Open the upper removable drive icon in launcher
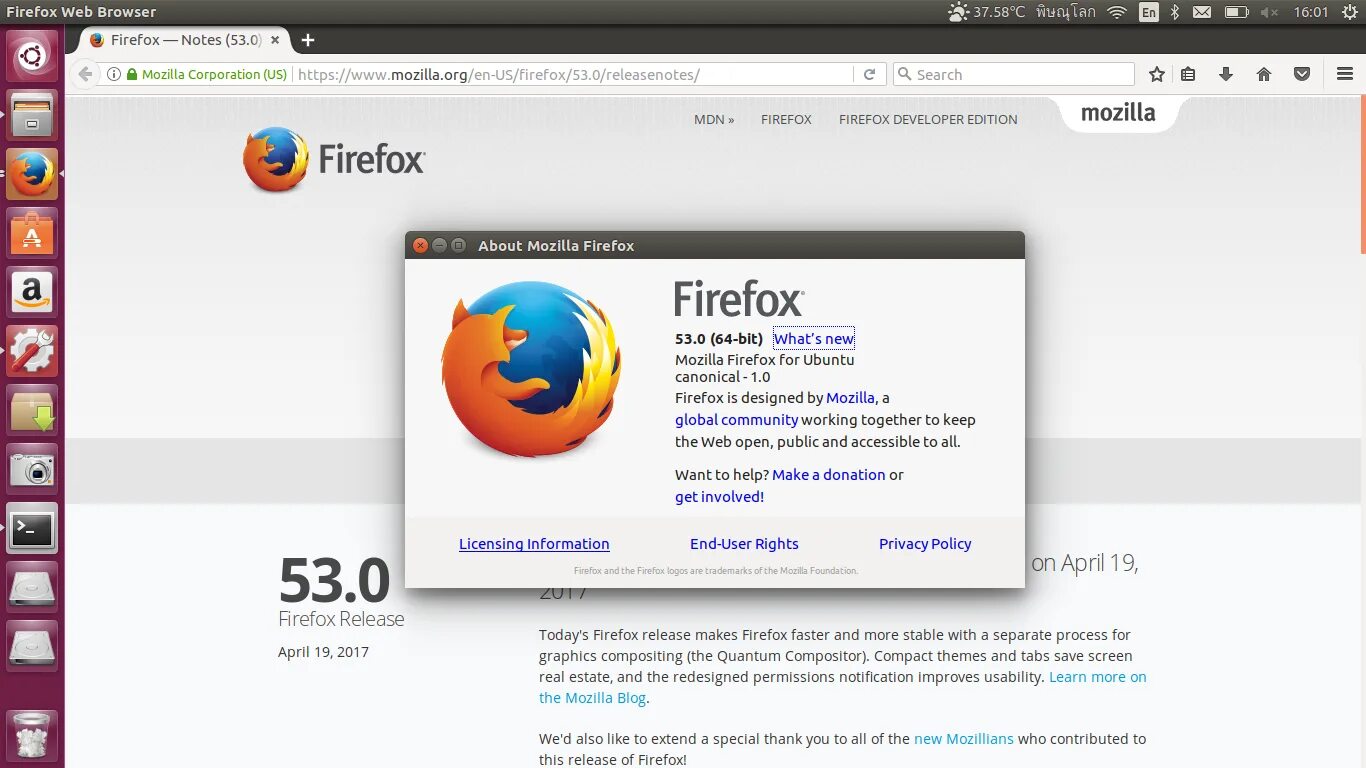The height and width of the screenshot is (768, 1366). coord(32,586)
